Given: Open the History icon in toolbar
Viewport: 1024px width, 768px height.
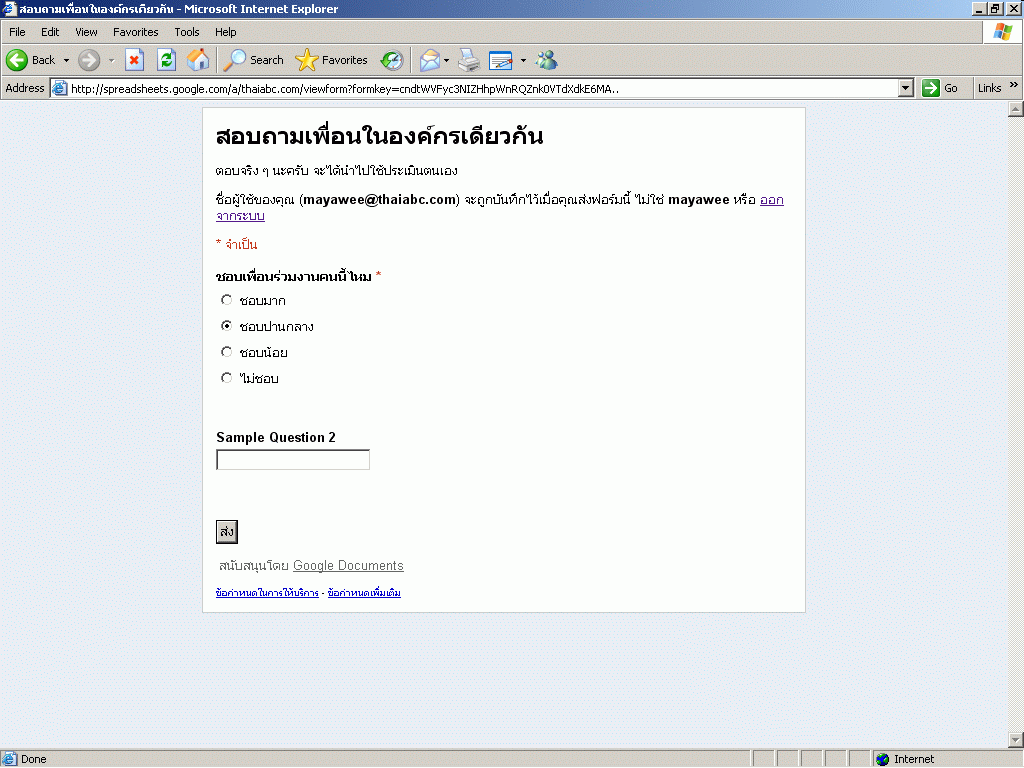Looking at the screenshot, I should tap(392, 60).
